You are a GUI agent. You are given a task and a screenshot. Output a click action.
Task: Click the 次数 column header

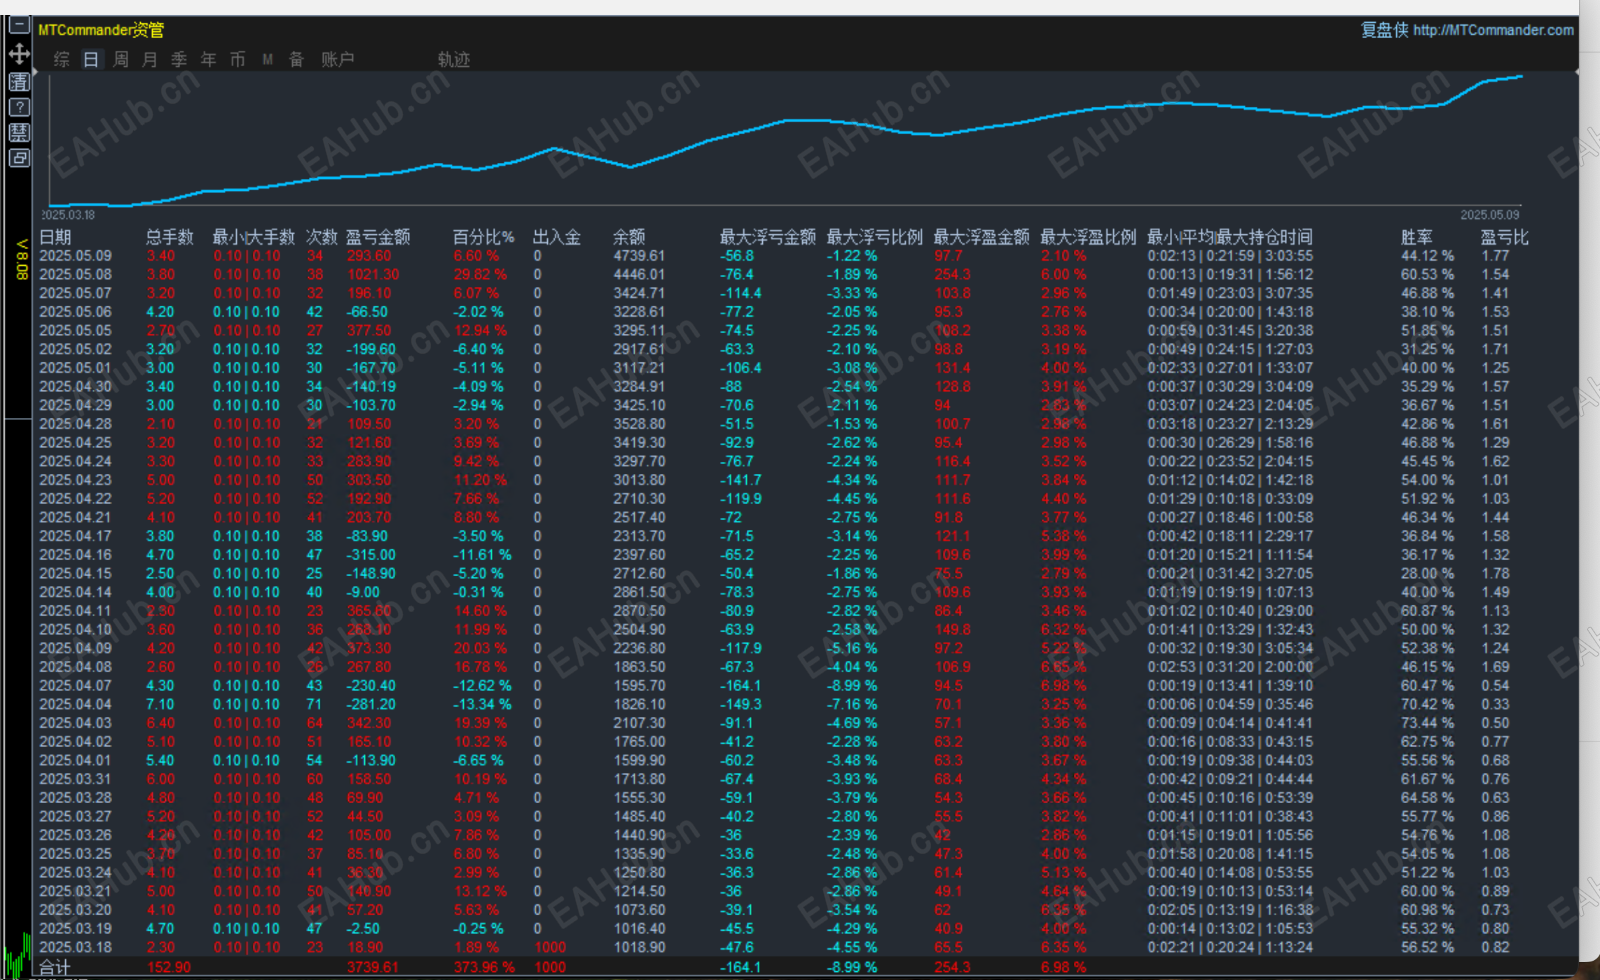(x=322, y=237)
